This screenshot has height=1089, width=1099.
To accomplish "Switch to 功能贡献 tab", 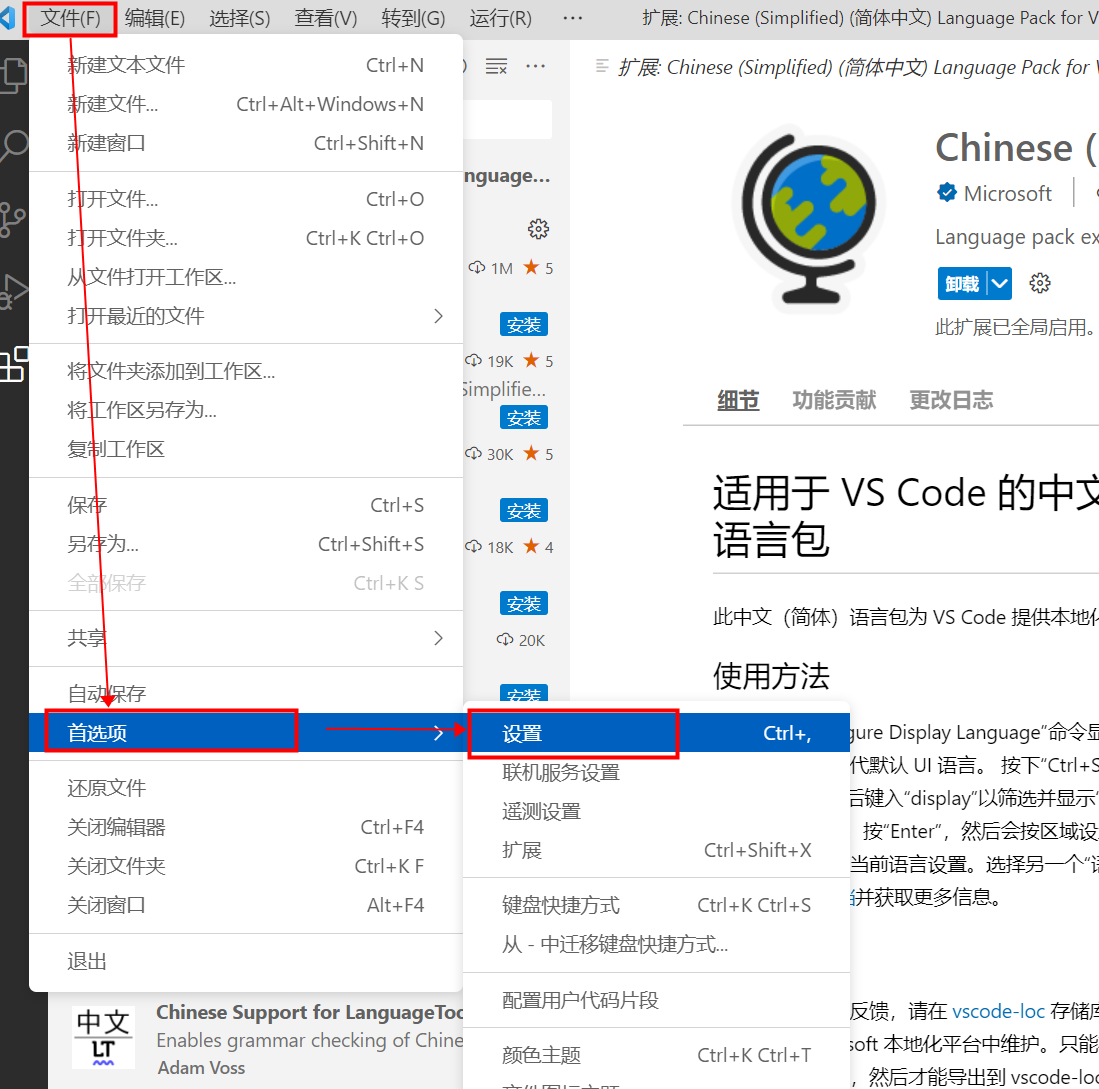I will [834, 400].
